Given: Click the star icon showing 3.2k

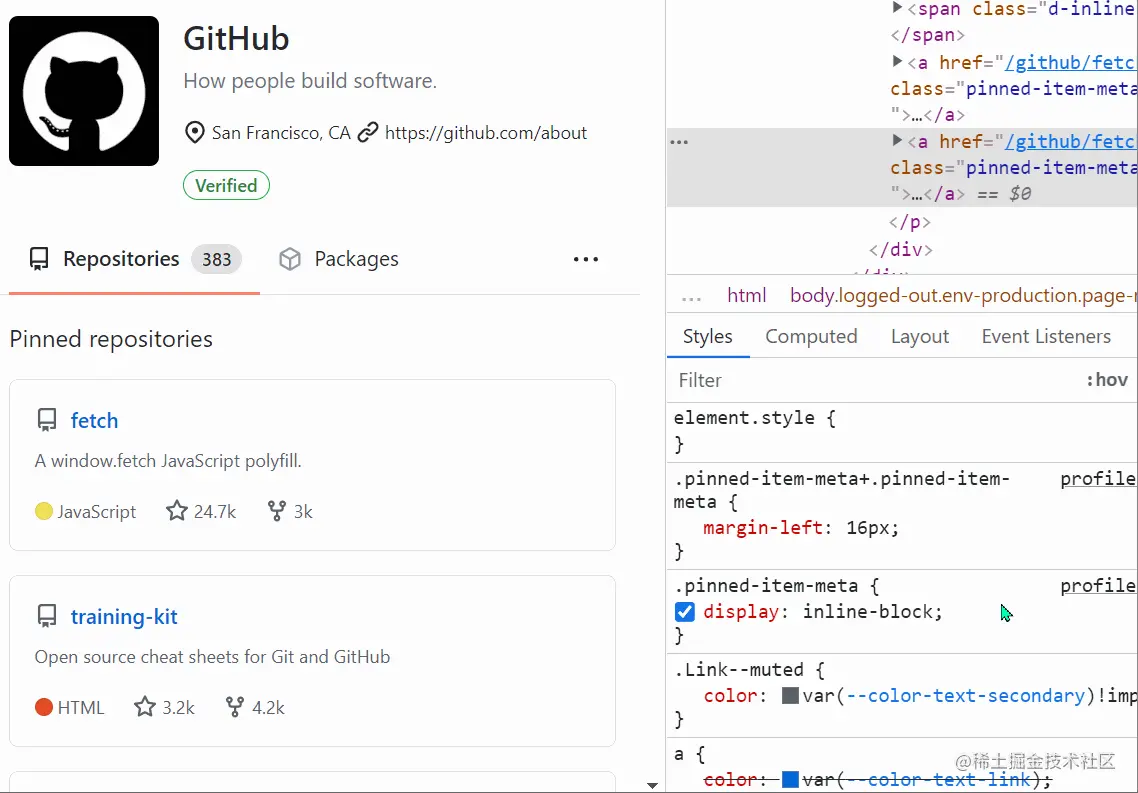Looking at the screenshot, I should coord(144,707).
